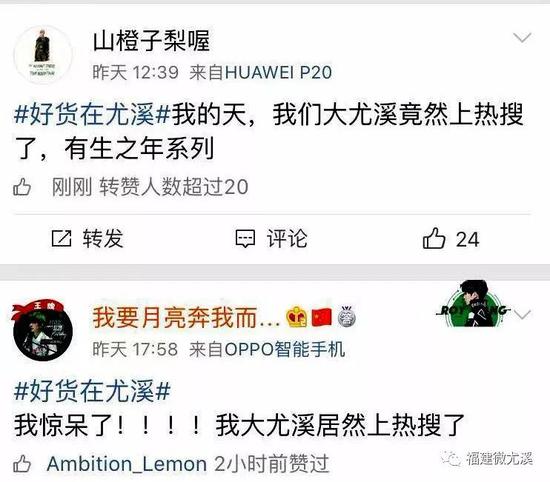
Task: Expand second post options chevron
Action: (523, 315)
